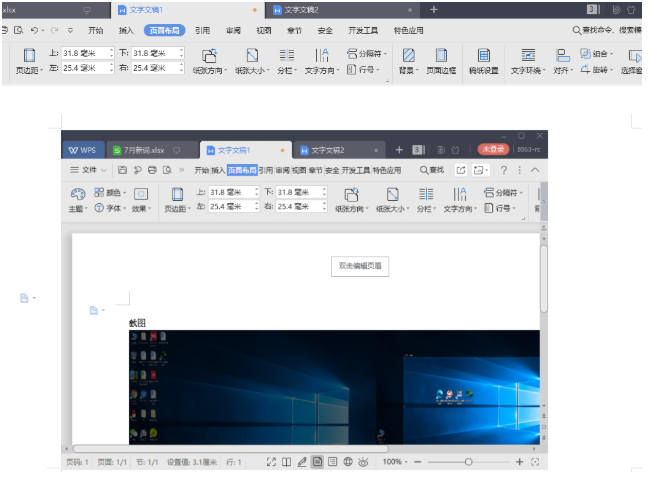649x485 pixels.
Task: Click the 稿纸设置 manuscript paper icon
Action: (484, 56)
